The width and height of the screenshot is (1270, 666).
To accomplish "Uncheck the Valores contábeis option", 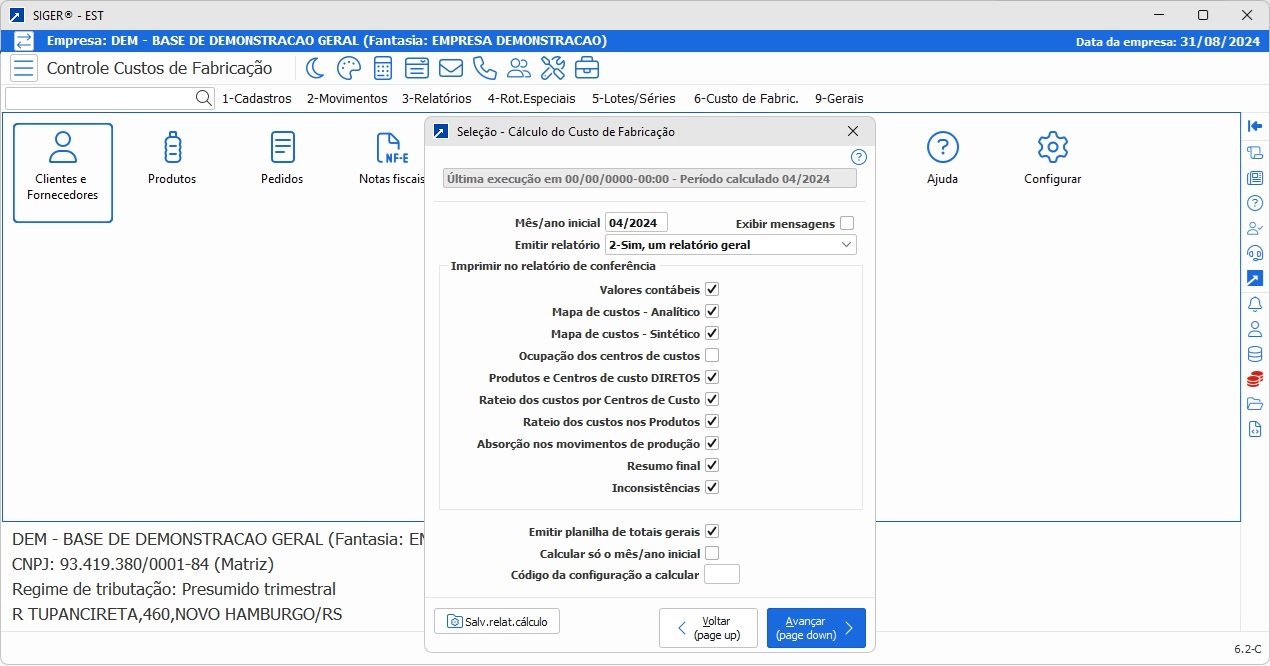I will pos(712,289).
